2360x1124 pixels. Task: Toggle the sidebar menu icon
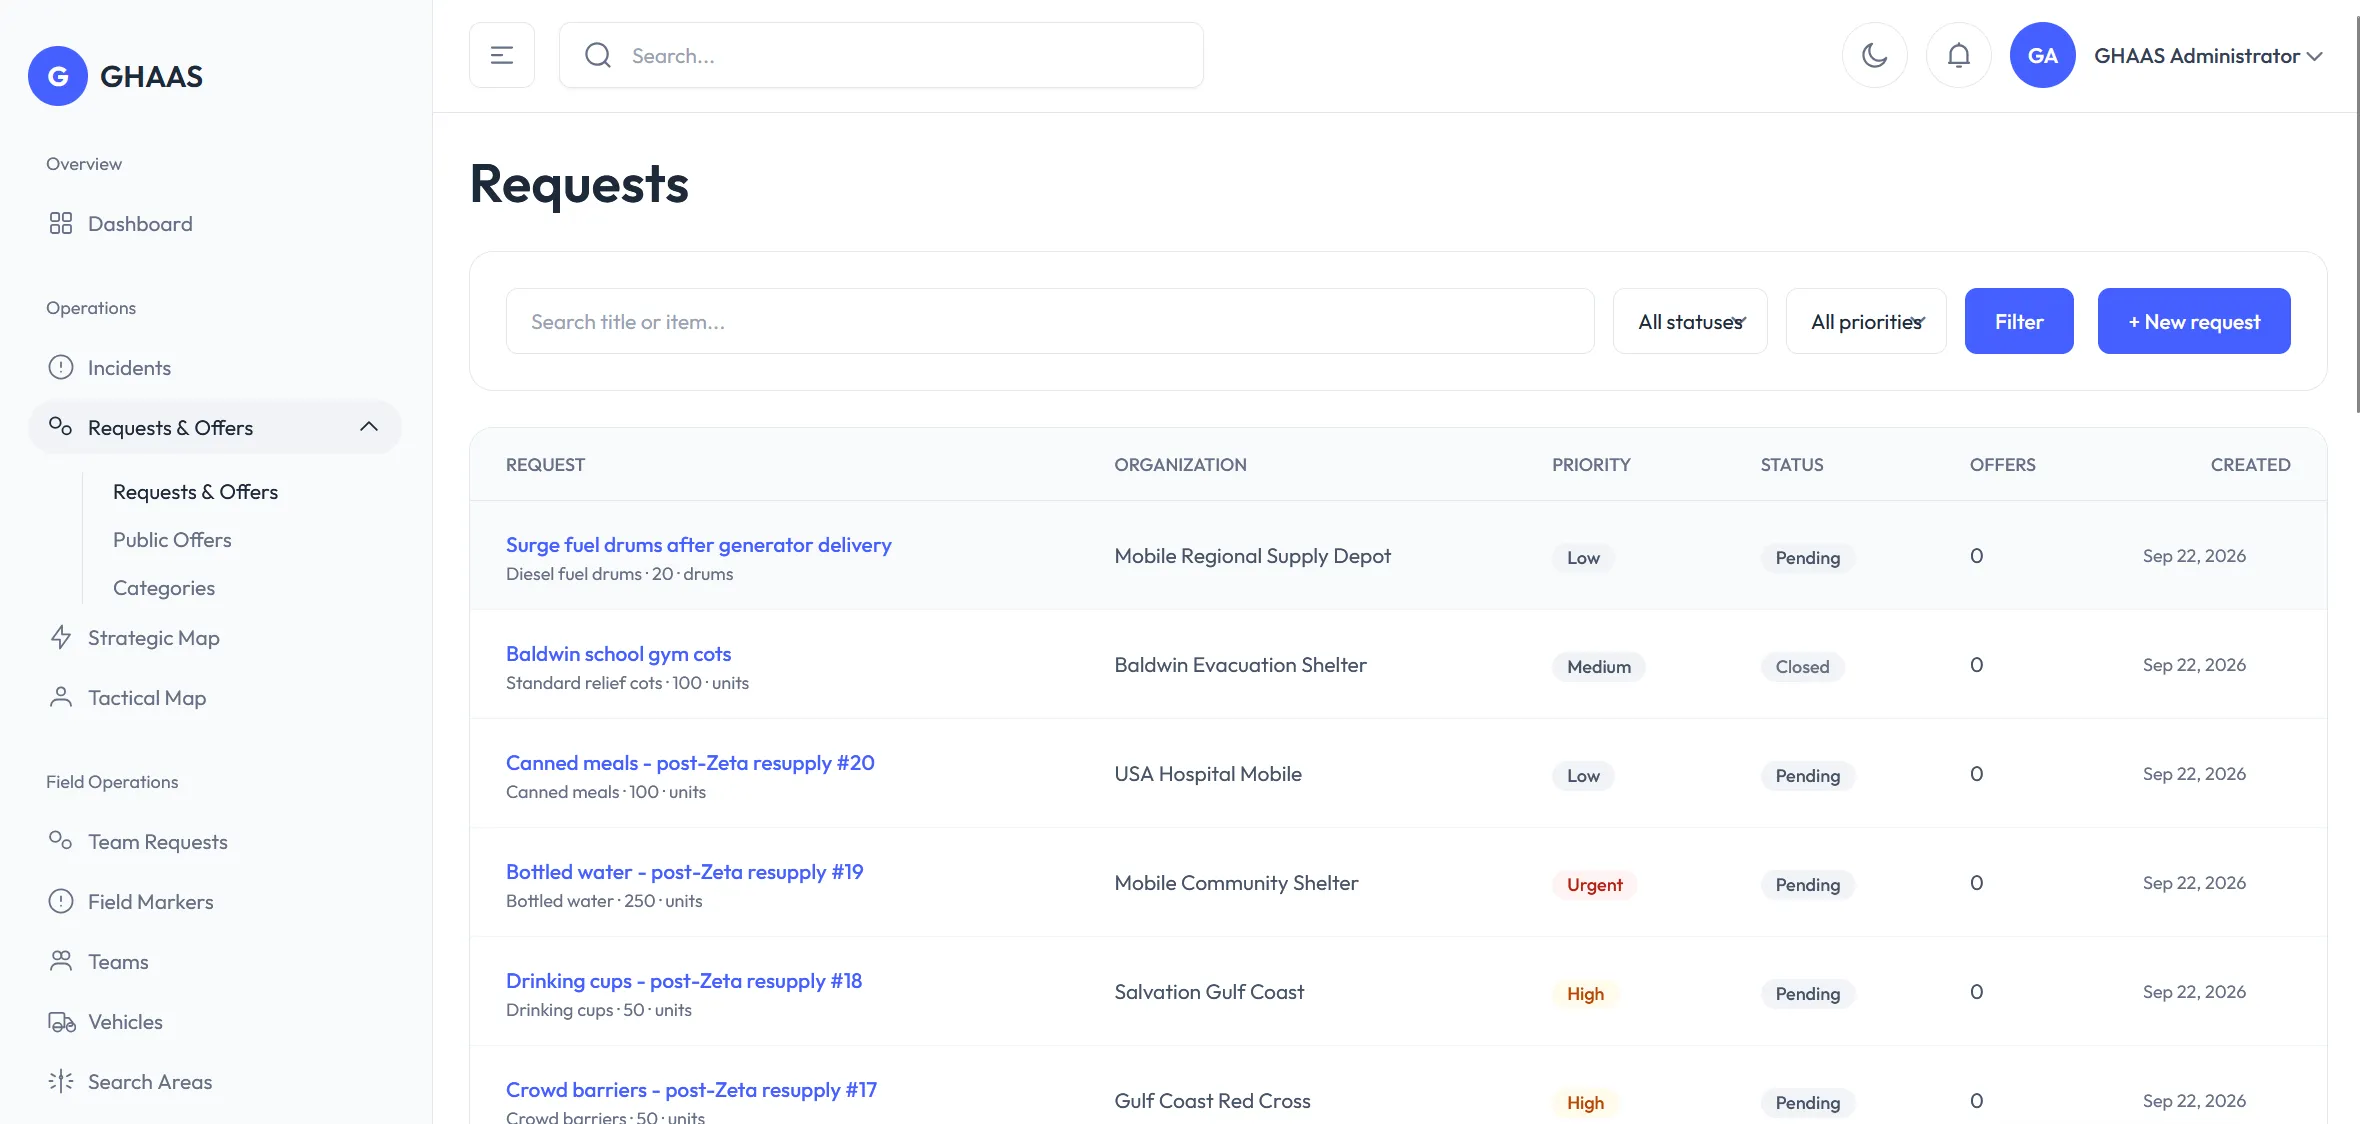502,55
